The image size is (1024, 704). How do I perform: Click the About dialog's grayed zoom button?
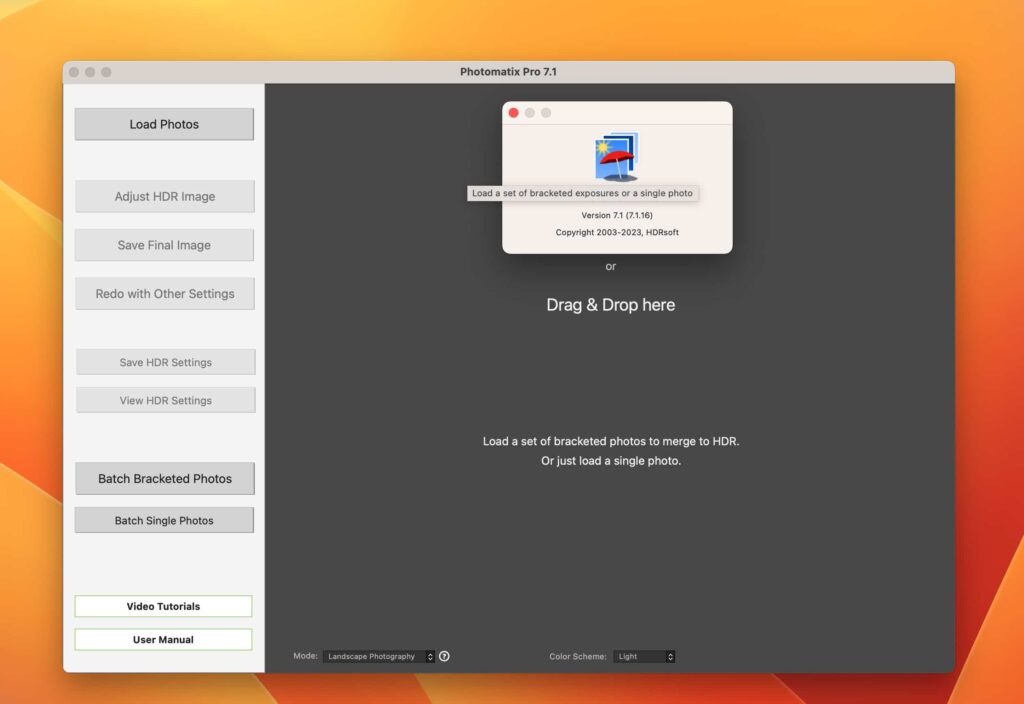pos(546,113)
